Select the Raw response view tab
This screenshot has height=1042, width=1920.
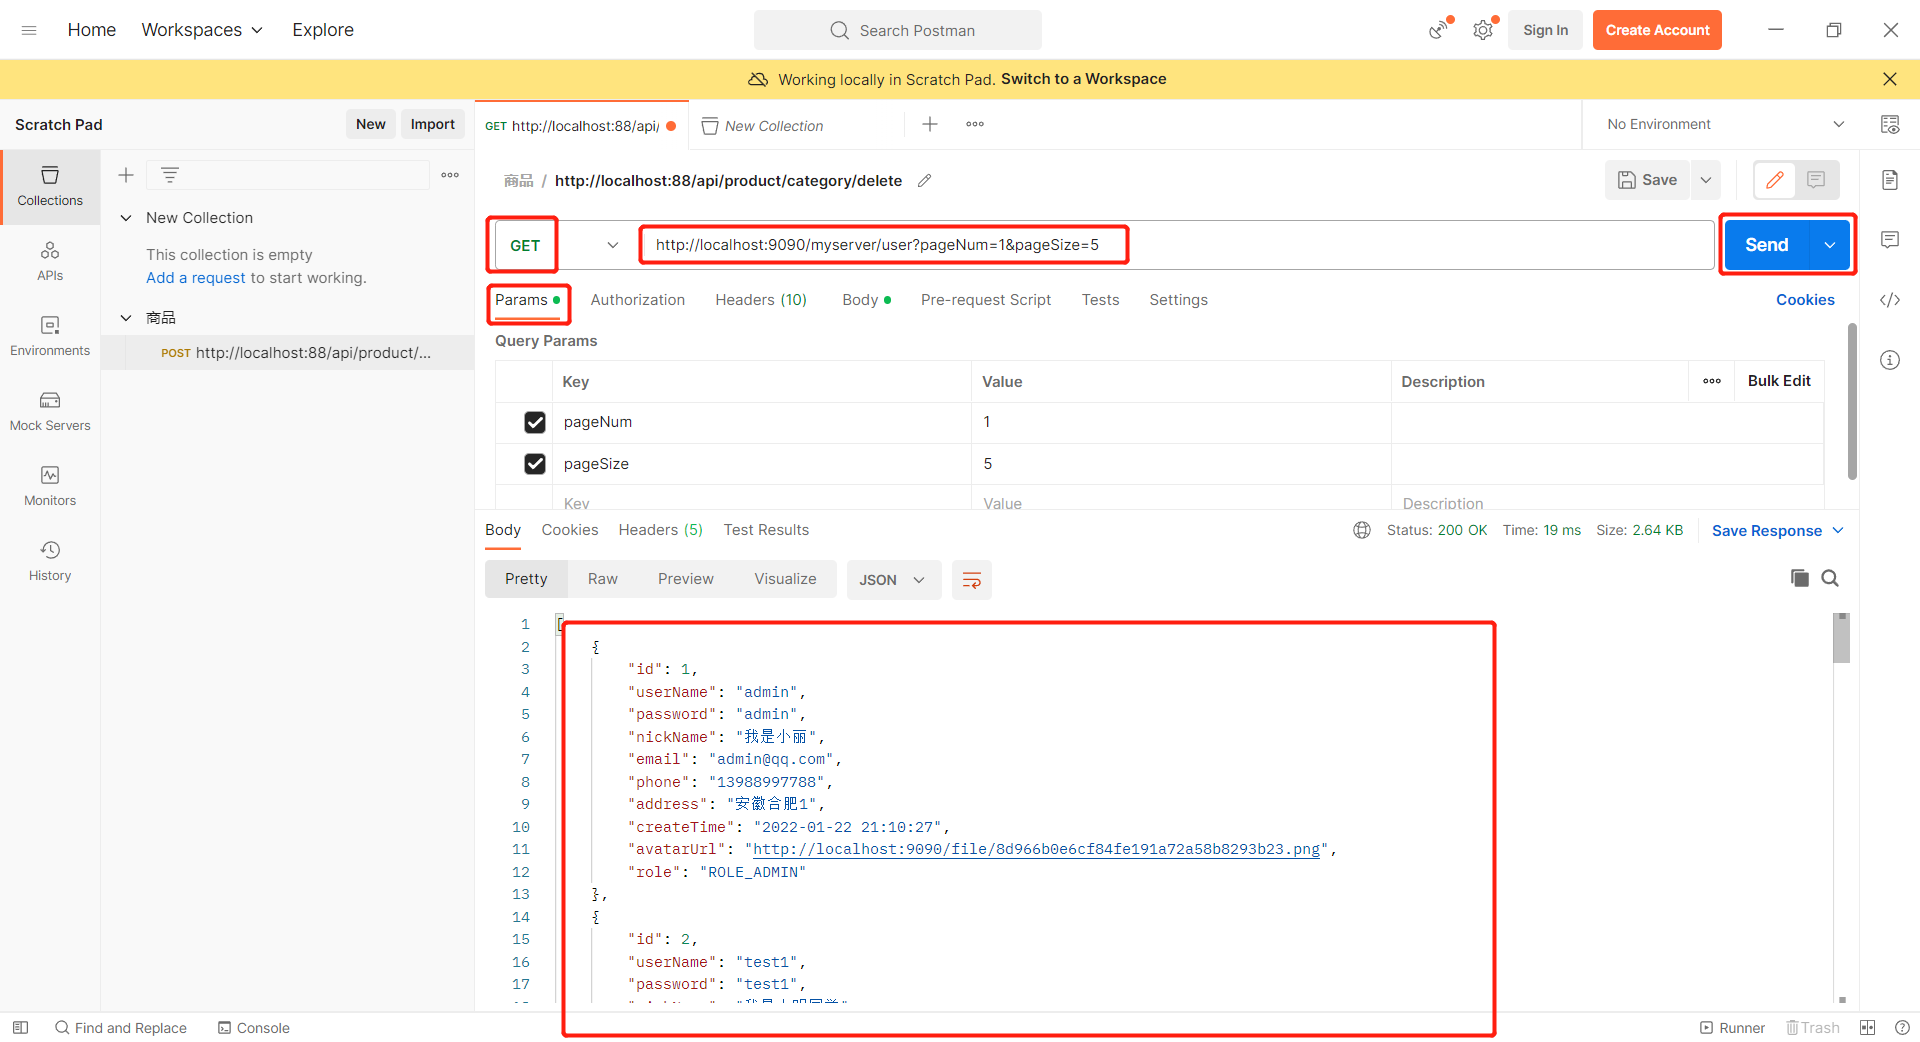pos(602,579)
